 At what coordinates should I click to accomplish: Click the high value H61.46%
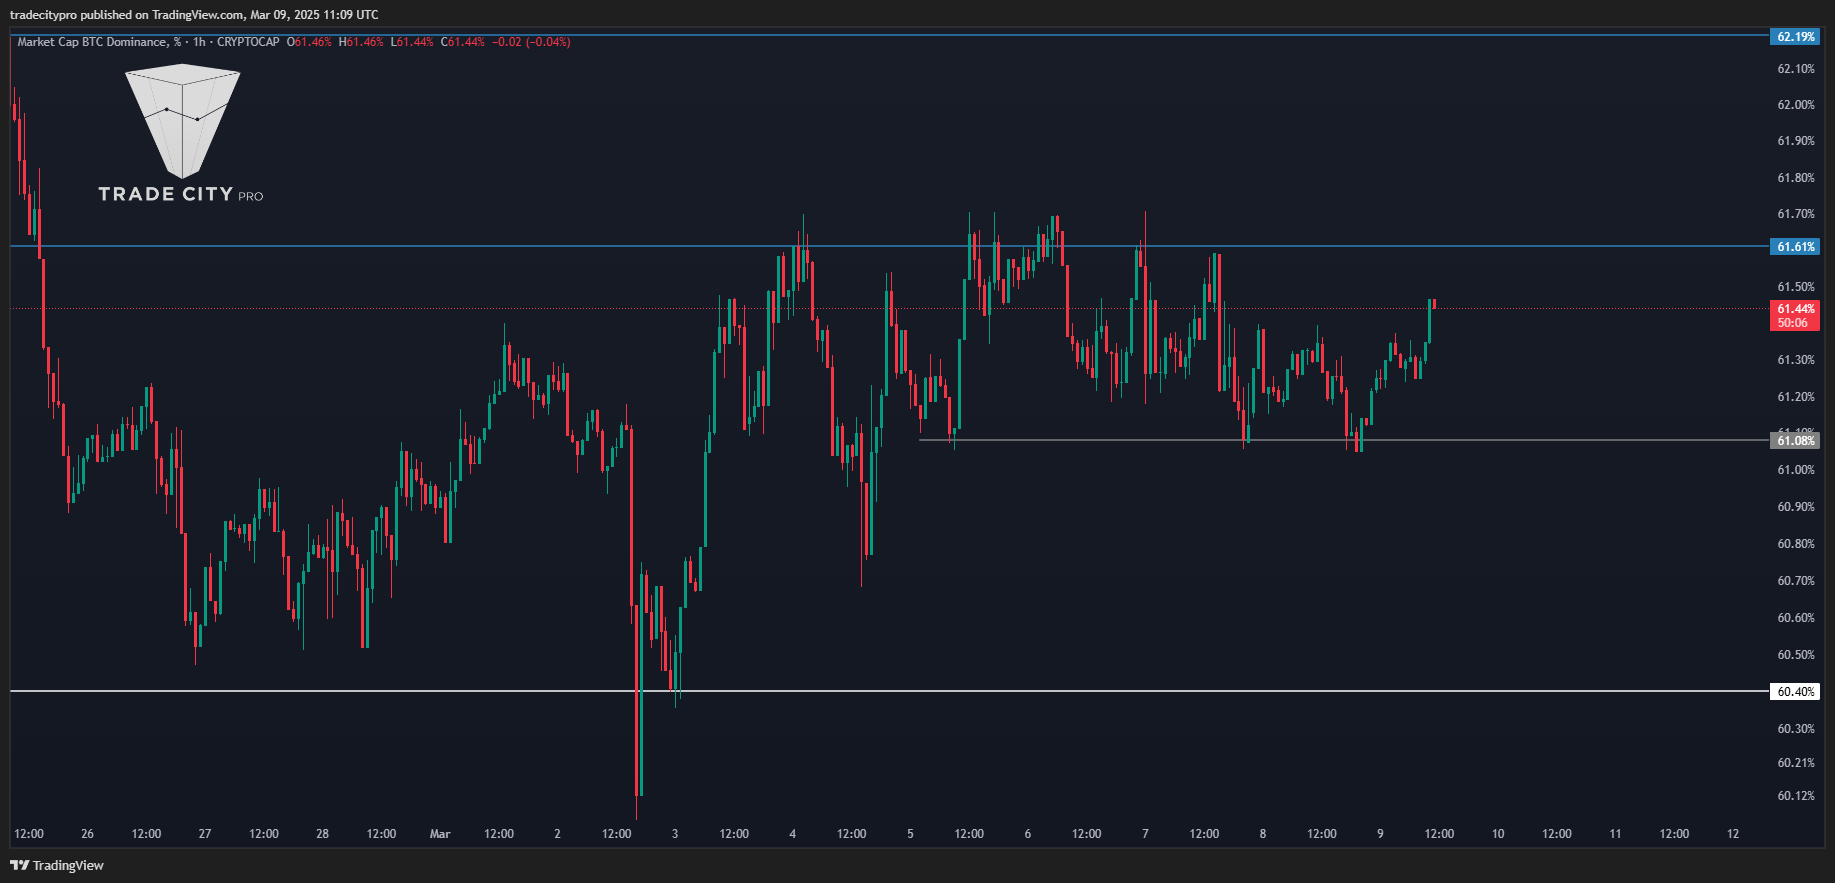pyautogui.click(x=361, y=42)
